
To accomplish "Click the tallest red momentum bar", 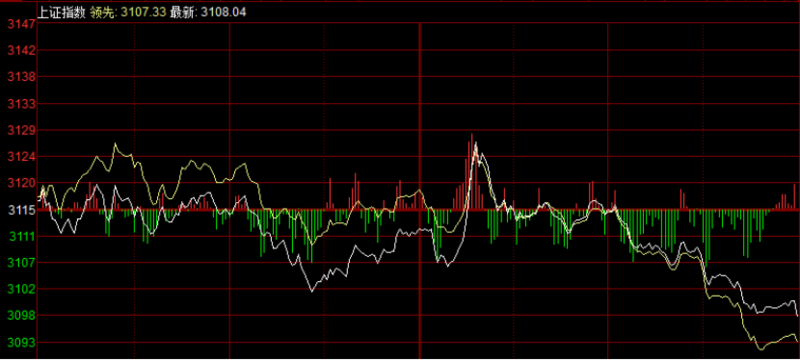I will 472,171.
